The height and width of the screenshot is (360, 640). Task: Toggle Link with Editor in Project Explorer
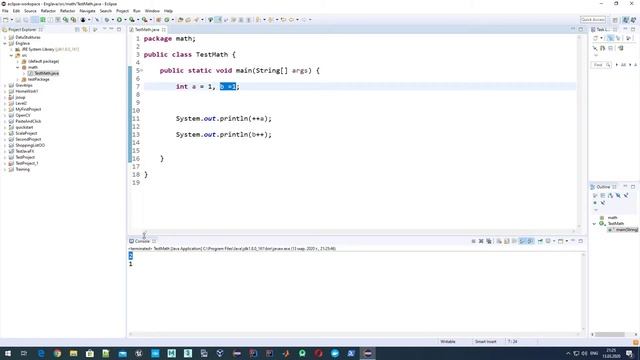click(85, 29)
